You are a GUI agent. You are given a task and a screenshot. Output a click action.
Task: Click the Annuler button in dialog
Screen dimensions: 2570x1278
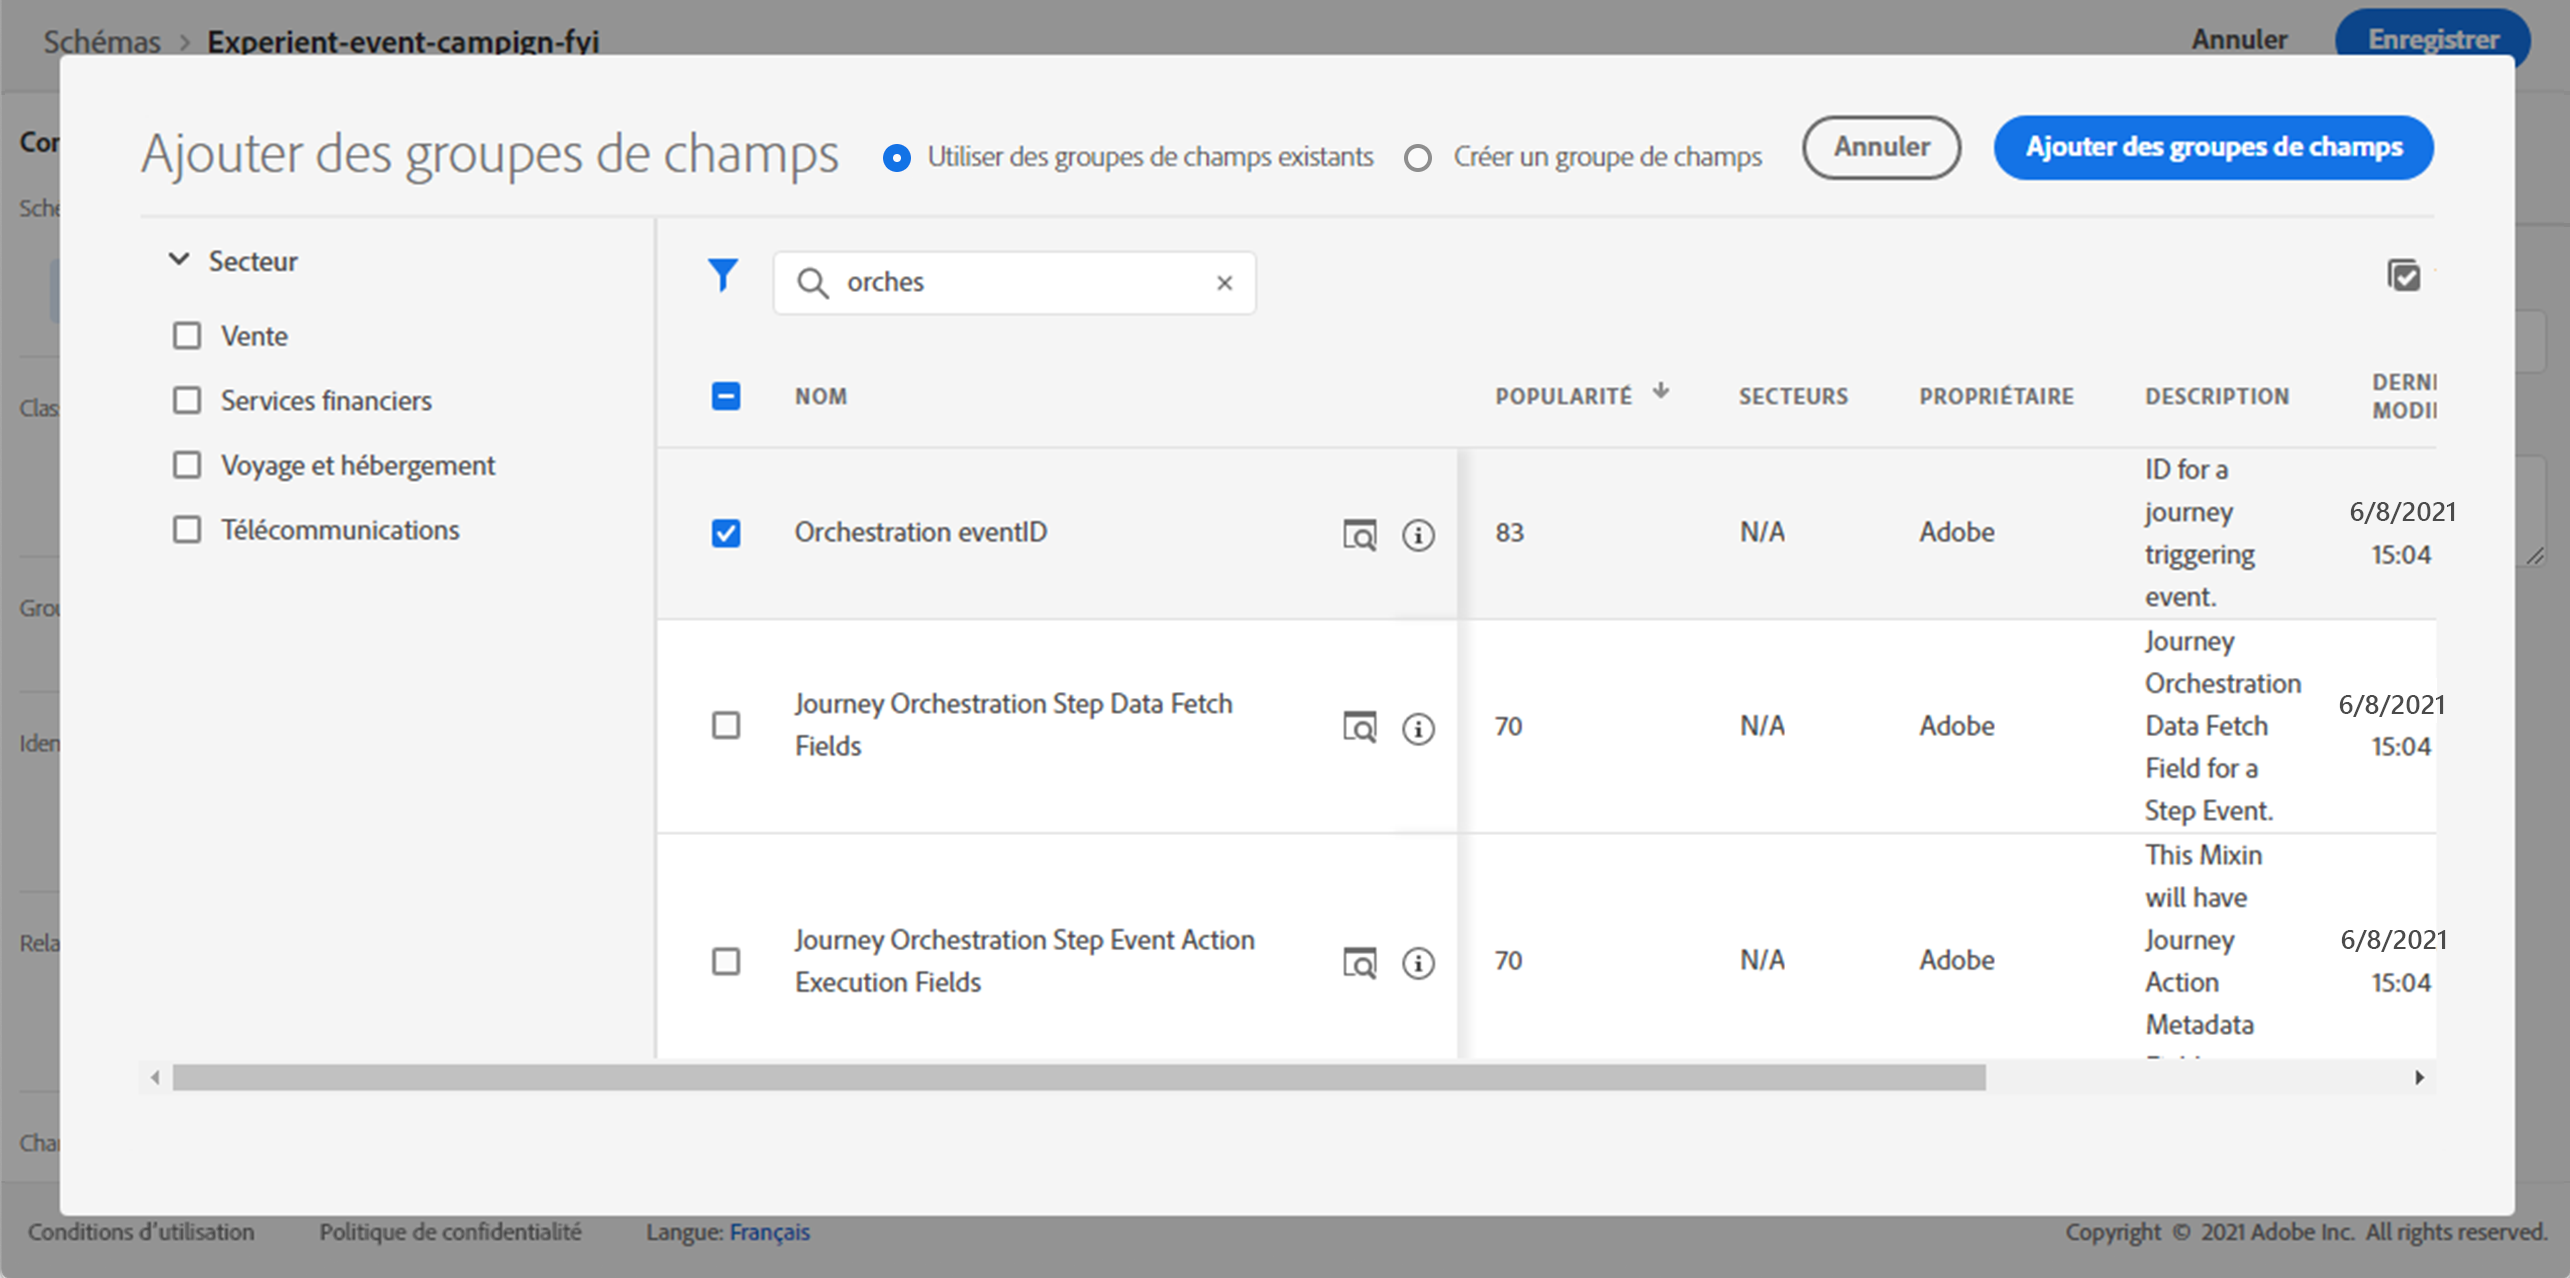point(1881,148)
